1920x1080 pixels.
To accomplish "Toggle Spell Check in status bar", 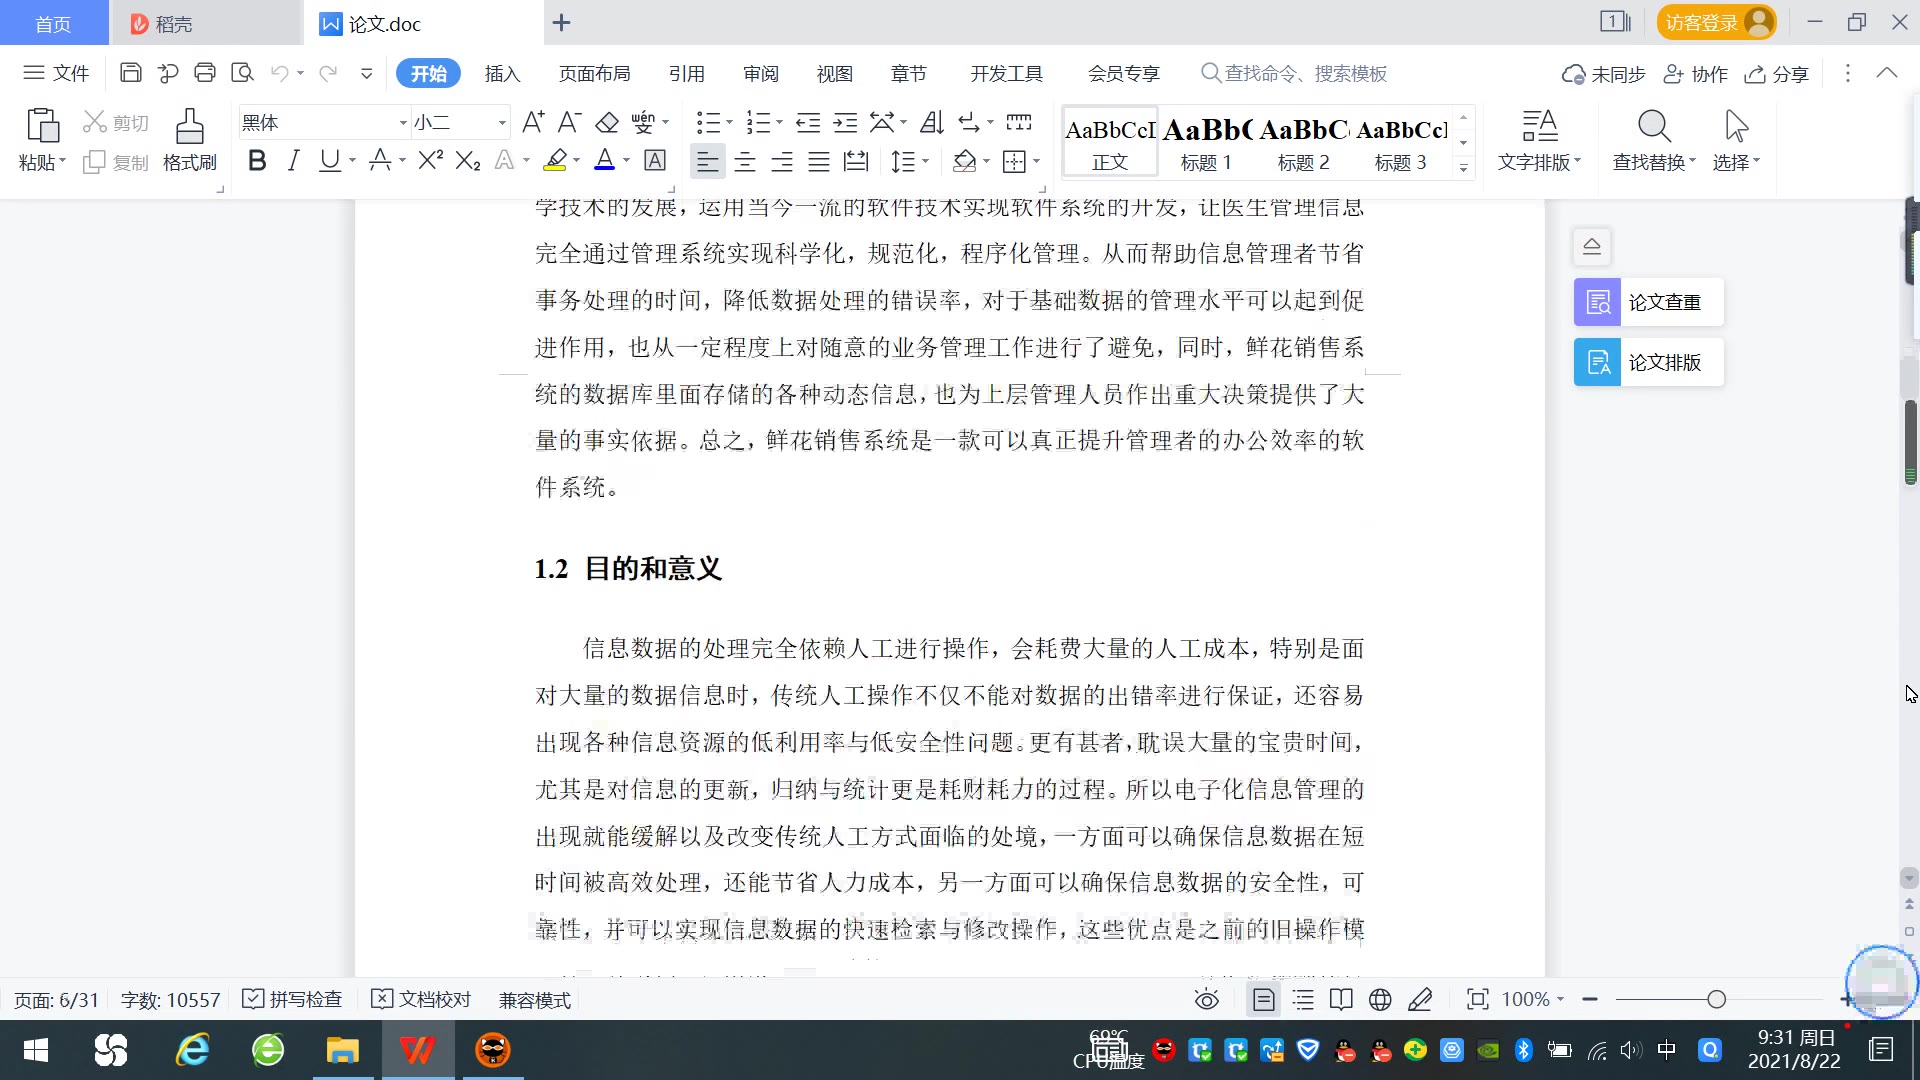I will click(293, 1000).
